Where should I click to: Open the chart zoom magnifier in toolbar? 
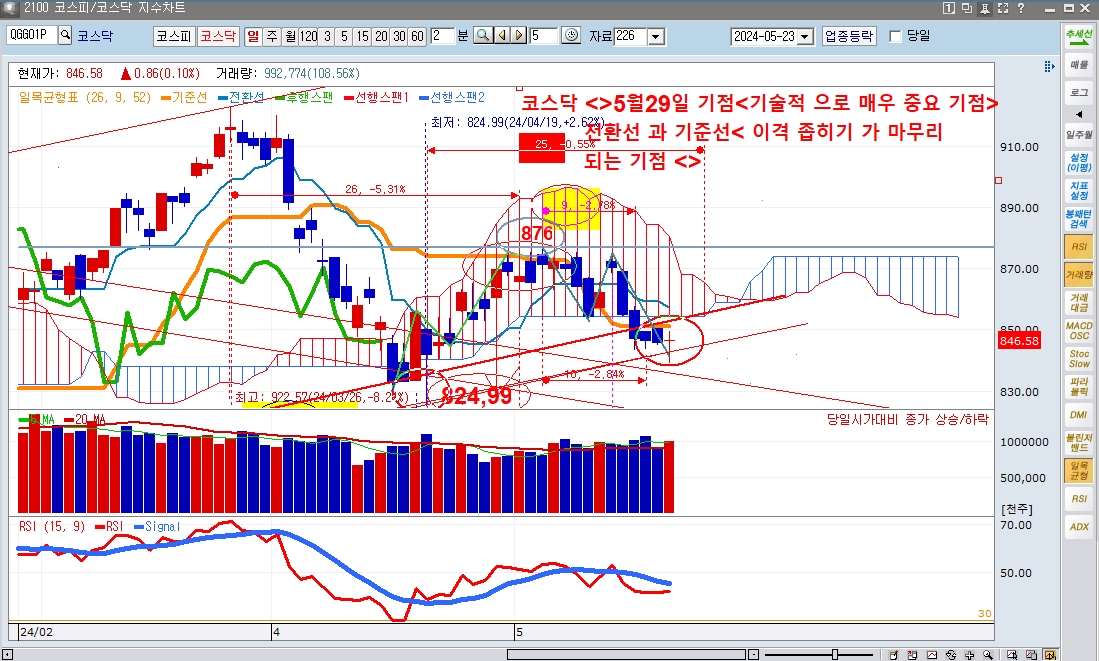point(483,36)
